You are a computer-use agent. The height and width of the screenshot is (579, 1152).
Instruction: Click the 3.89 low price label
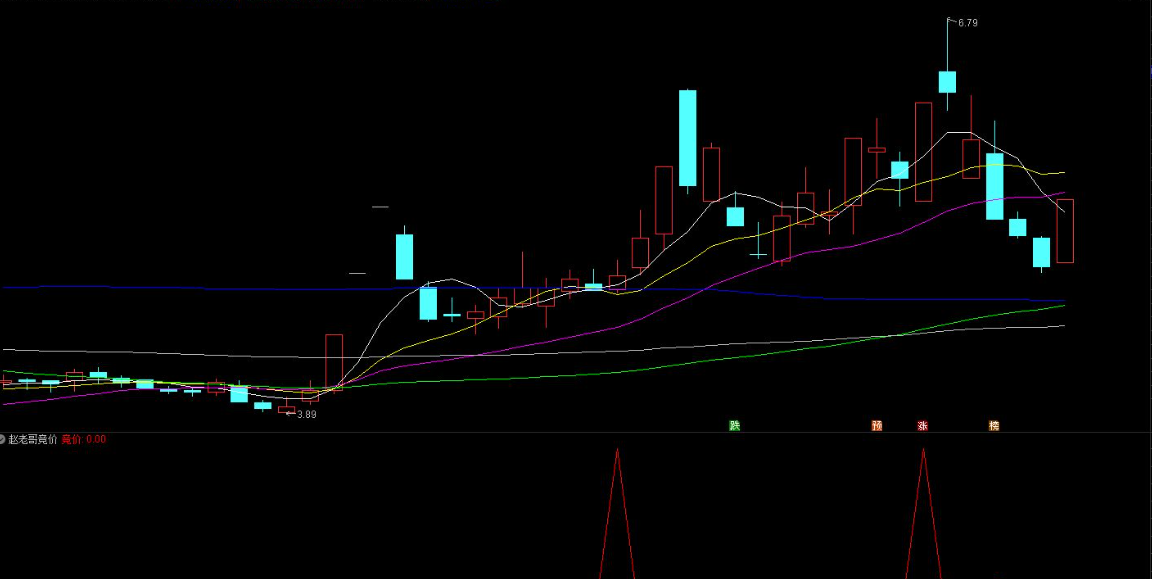[306, 414]
